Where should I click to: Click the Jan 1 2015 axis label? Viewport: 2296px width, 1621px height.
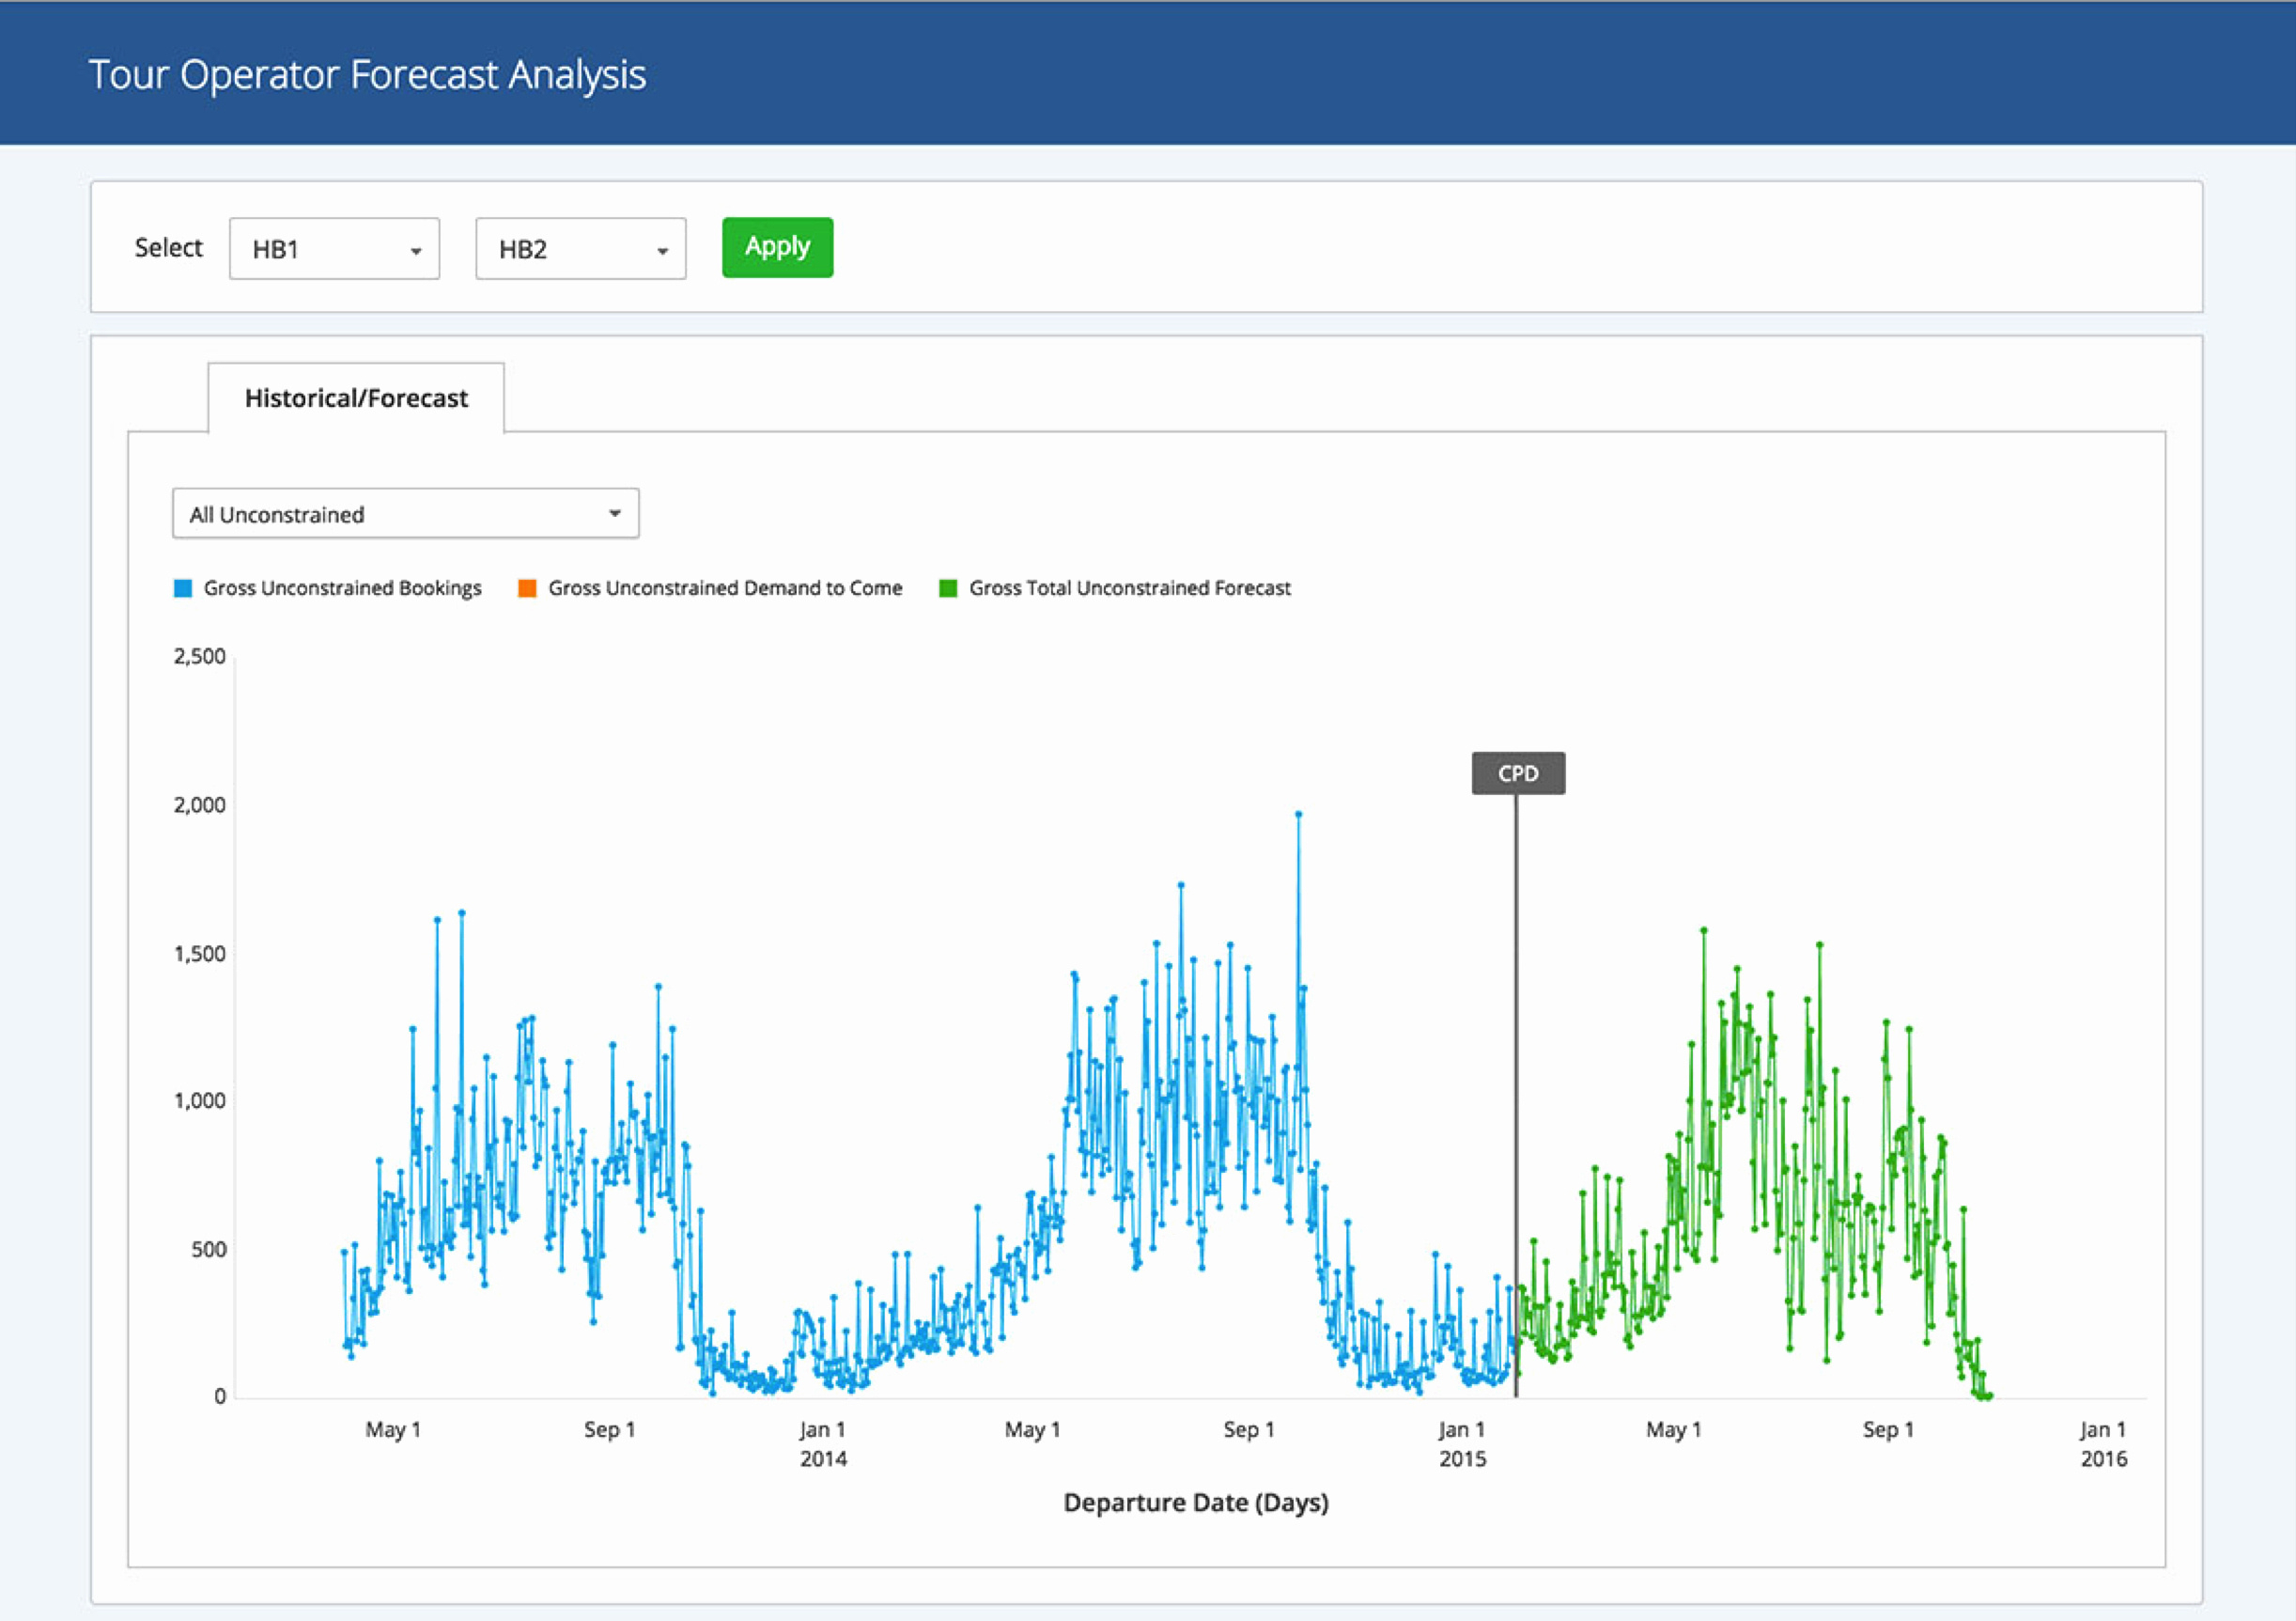click(x=1462, y=1443)
